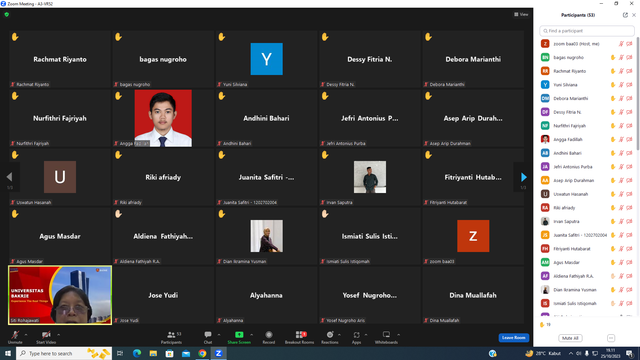
Task: Open Task View on the taskbar
Action: [x=120, y=353]
